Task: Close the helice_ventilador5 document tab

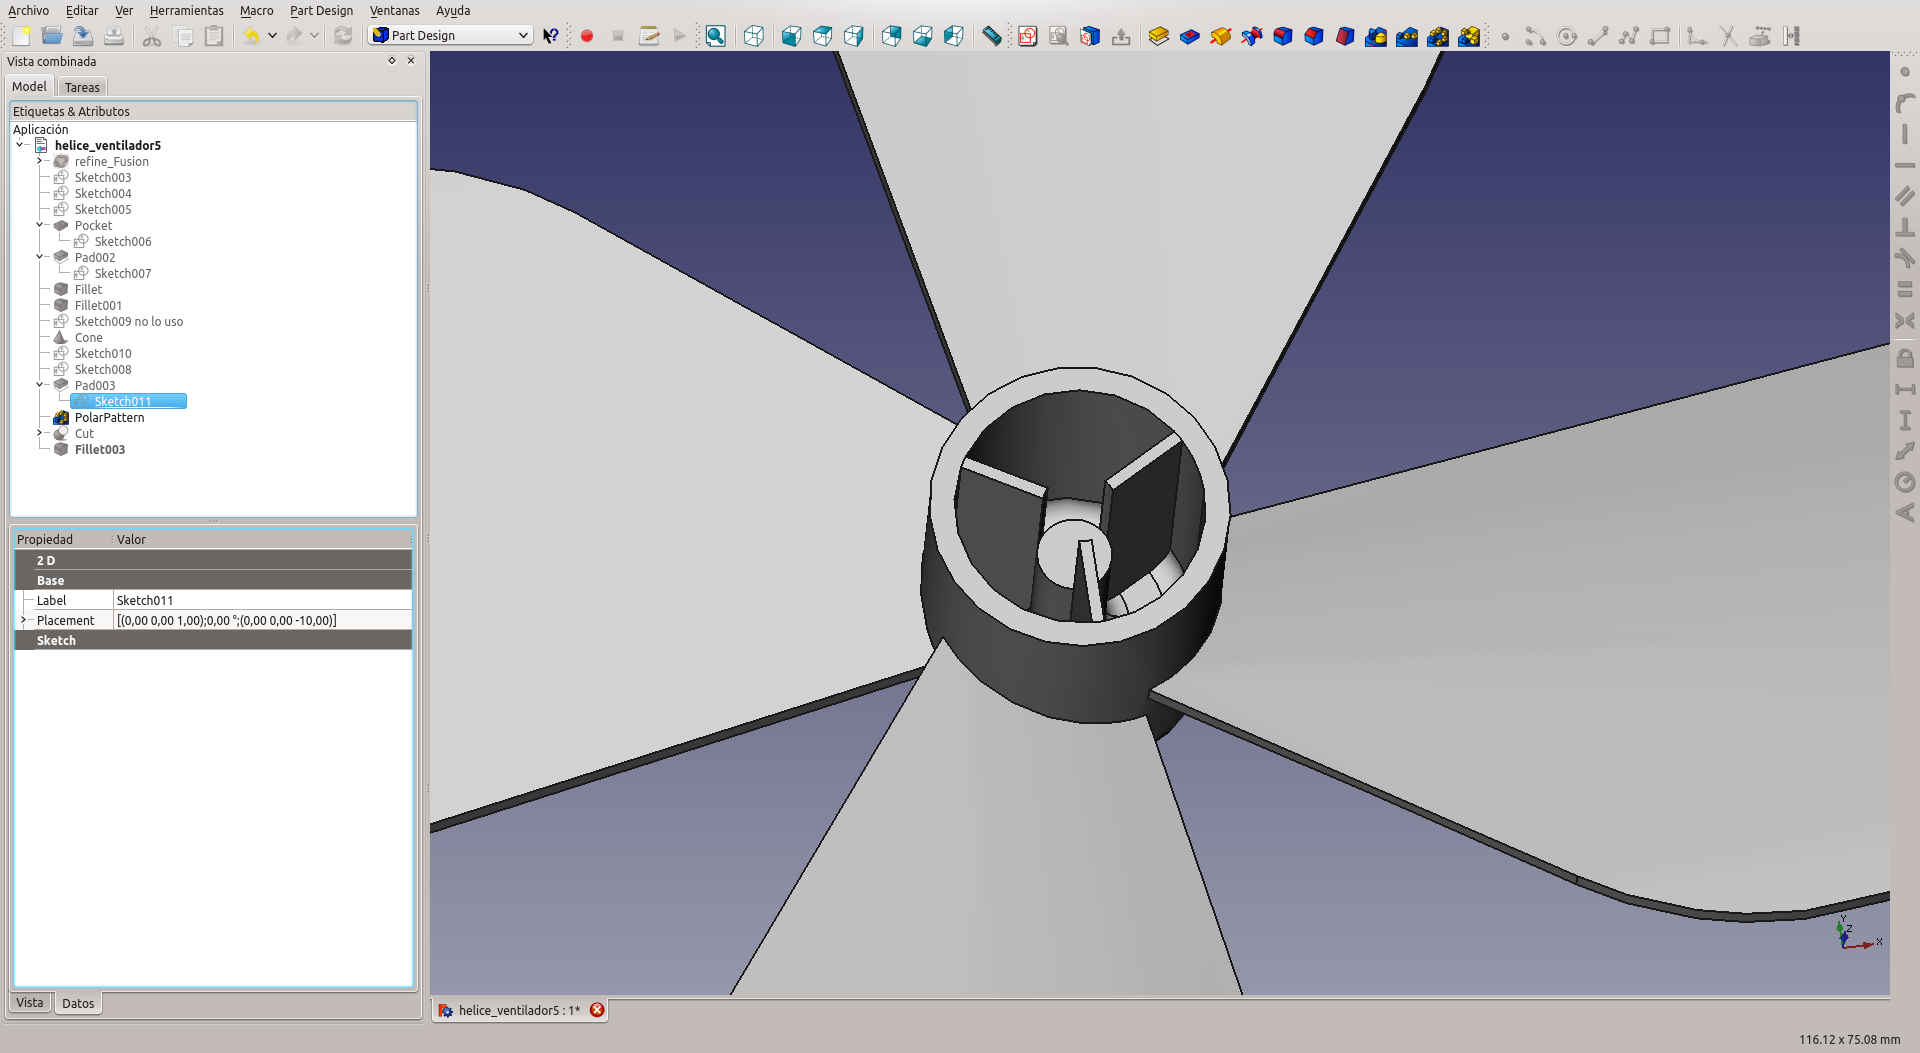Action: (x=597, y=1010)
